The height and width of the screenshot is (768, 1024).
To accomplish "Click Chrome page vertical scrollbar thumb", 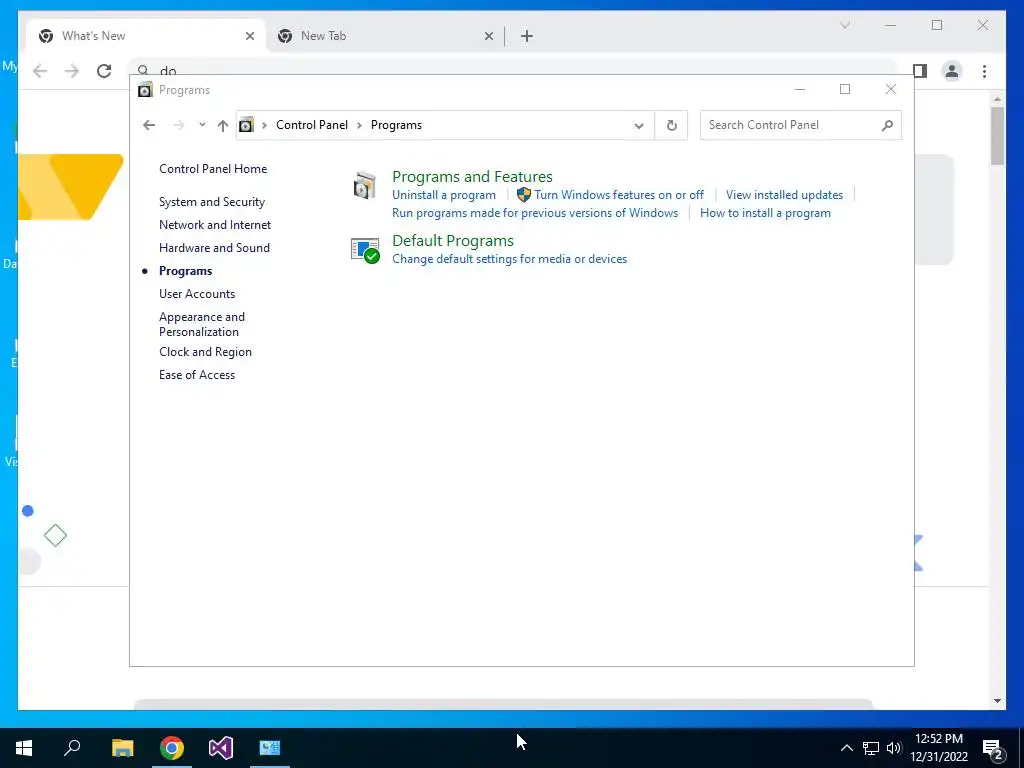I will point(997,136).
